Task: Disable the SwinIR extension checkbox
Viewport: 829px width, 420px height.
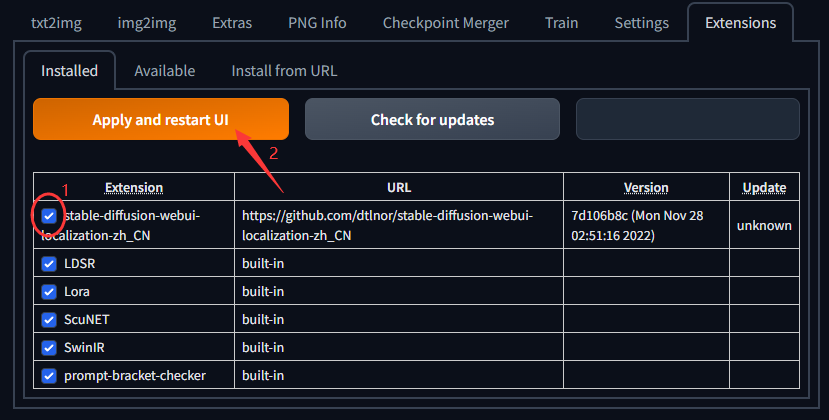Action: click(49, 347)
